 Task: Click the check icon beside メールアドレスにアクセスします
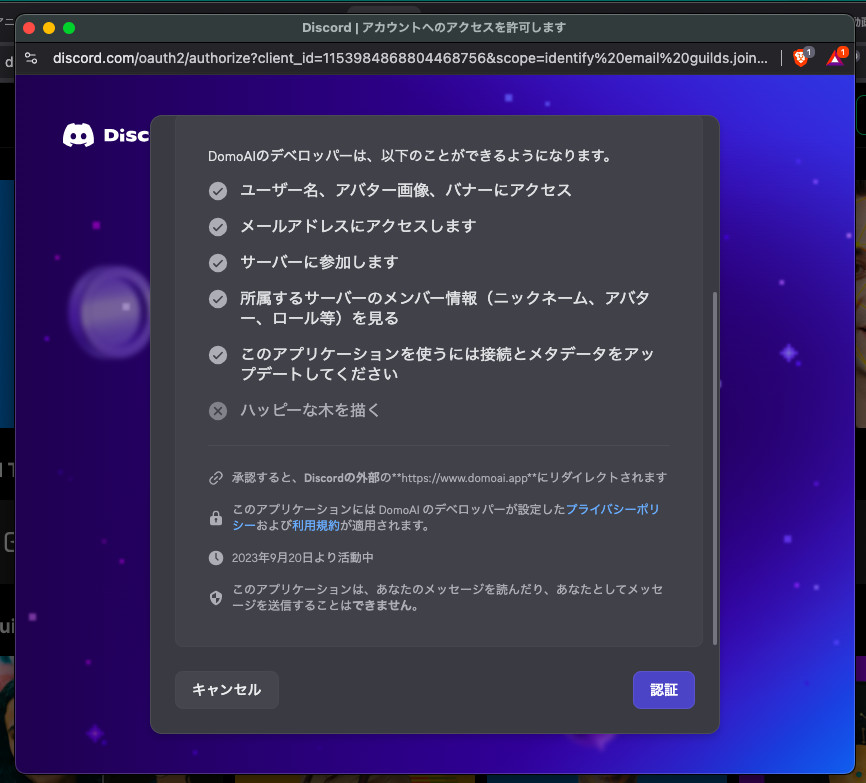click(218, 227)
